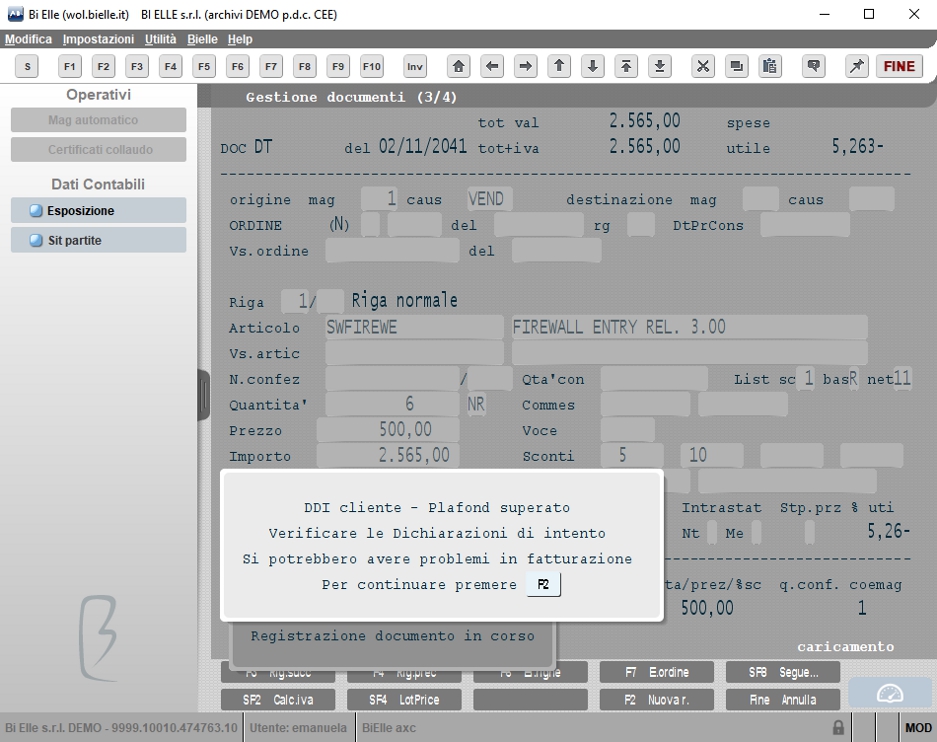The height and width of the screenshot is (742, 937).
Task: Click the Inv toolbar button
Action: tap(415, 66)
